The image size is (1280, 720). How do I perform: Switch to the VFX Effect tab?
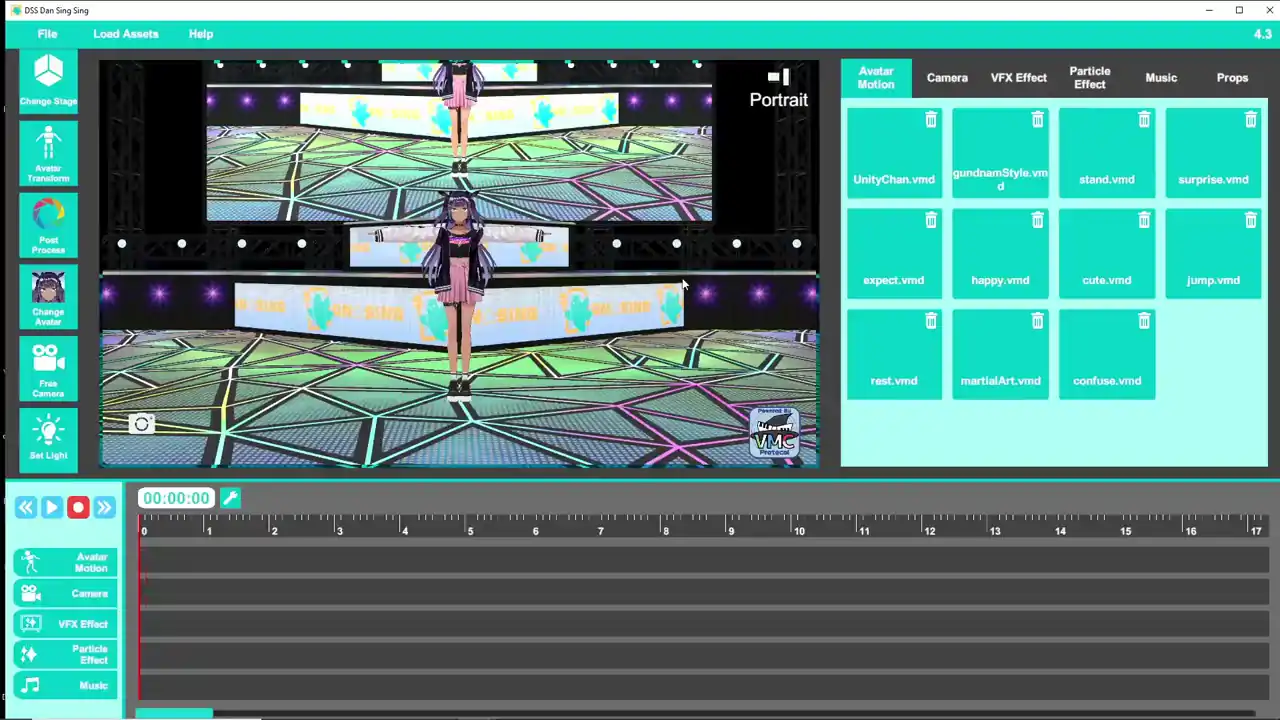point(1019,78)
